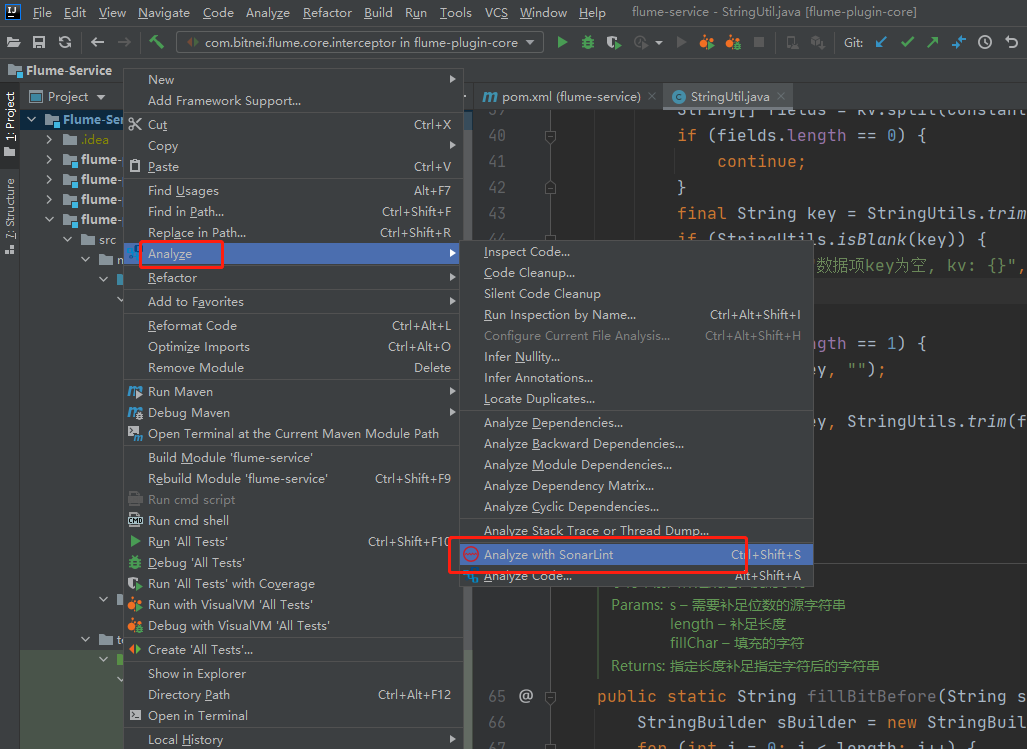
Task: Update project with Git blue arrow icon
Action: 881,42
